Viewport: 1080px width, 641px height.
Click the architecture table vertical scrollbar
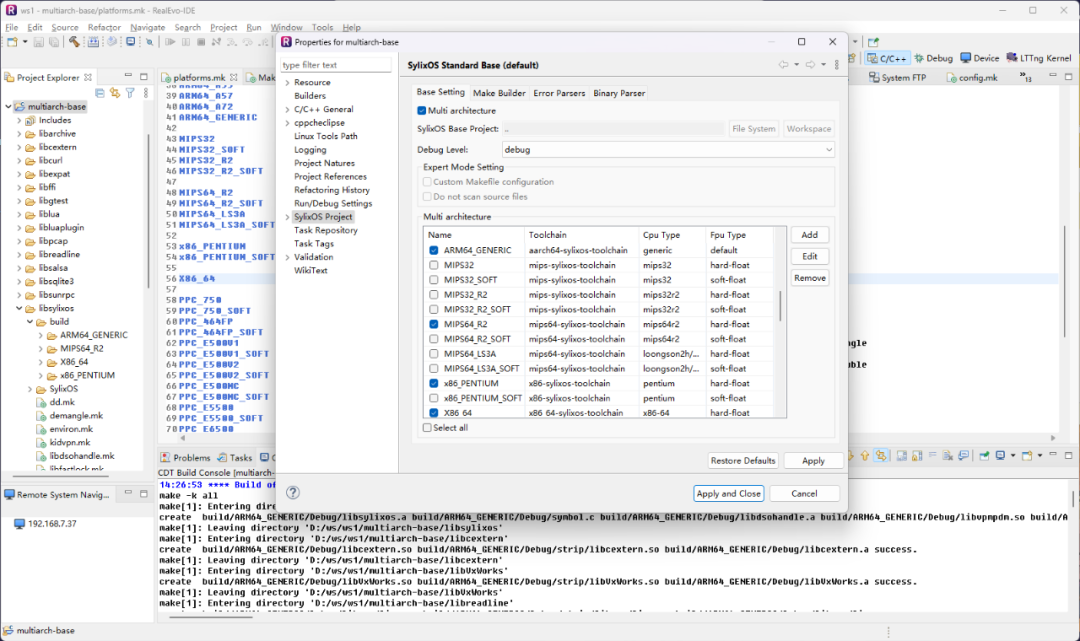(x=780, y=305)
